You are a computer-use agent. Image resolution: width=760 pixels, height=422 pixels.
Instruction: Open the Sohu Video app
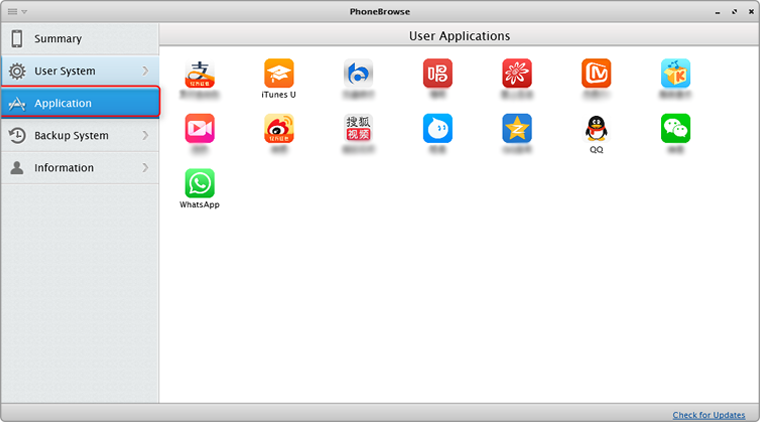click(358, 128)
